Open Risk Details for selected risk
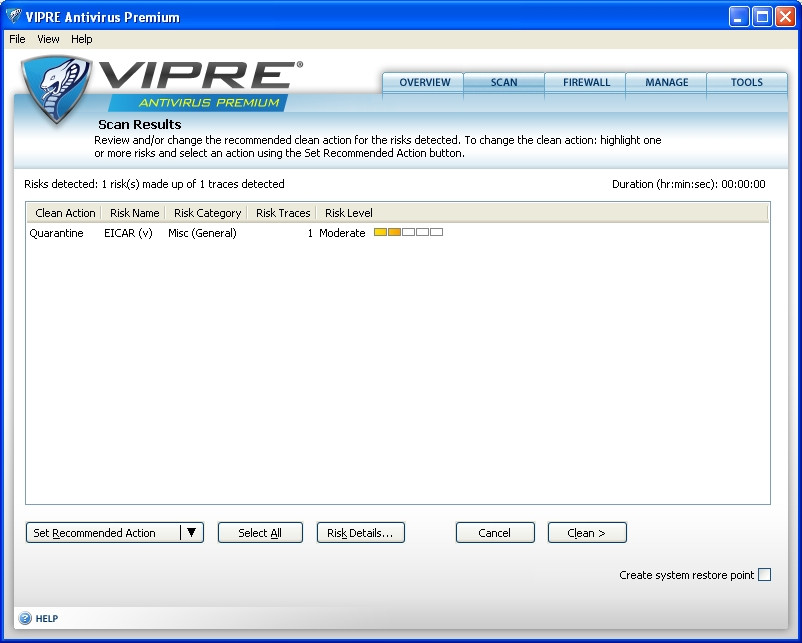 pos(361,533)
